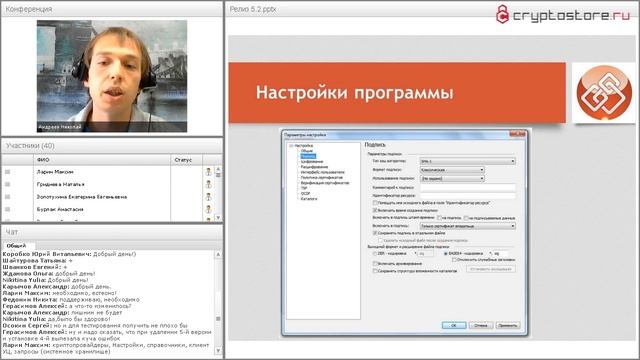Click the Отмена button
Screen dimensions: 640x360
pyautogui.click(x=480, y=325)
